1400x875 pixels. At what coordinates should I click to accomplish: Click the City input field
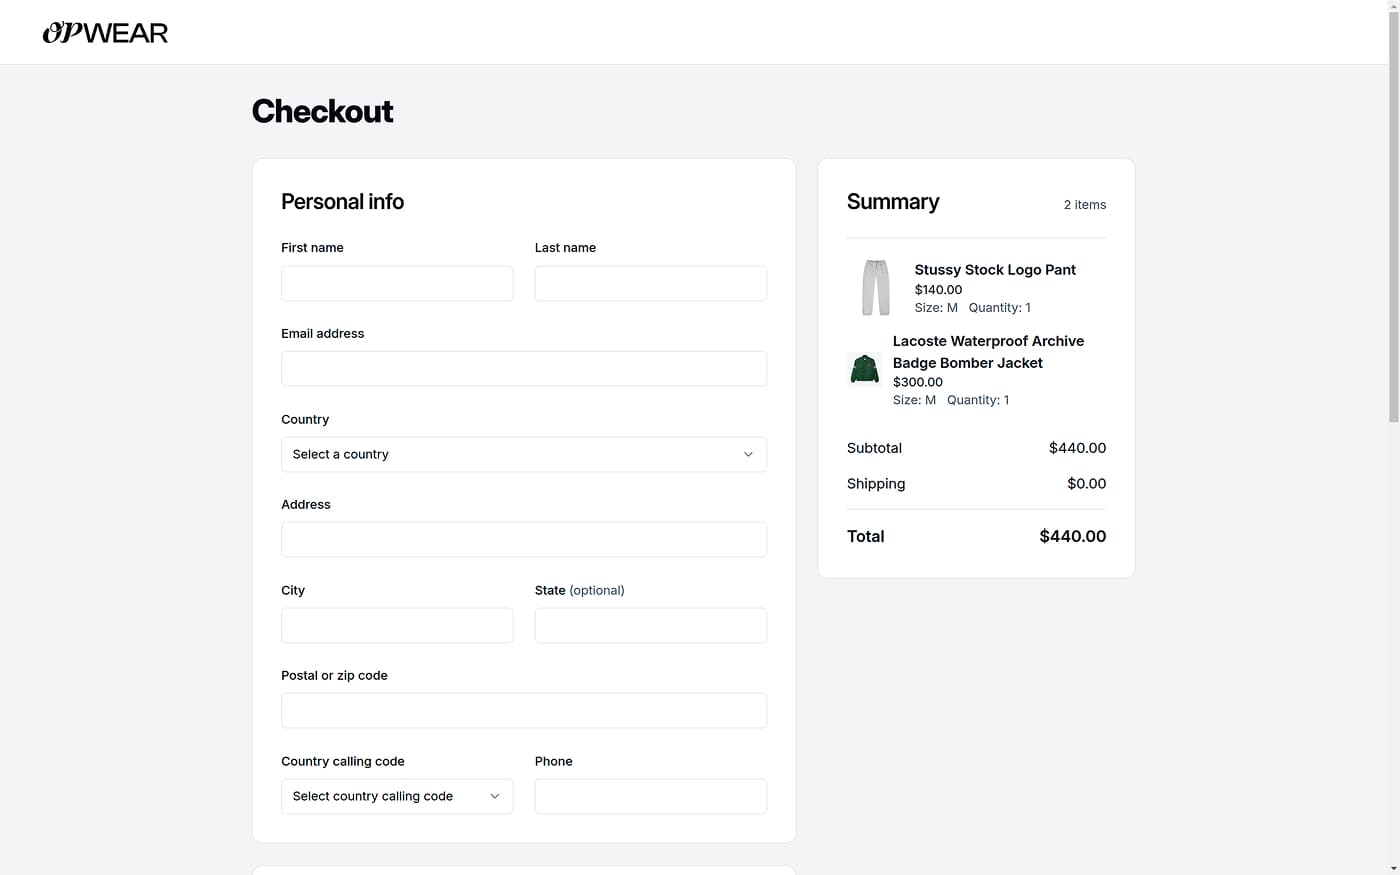tap(397, 625)
